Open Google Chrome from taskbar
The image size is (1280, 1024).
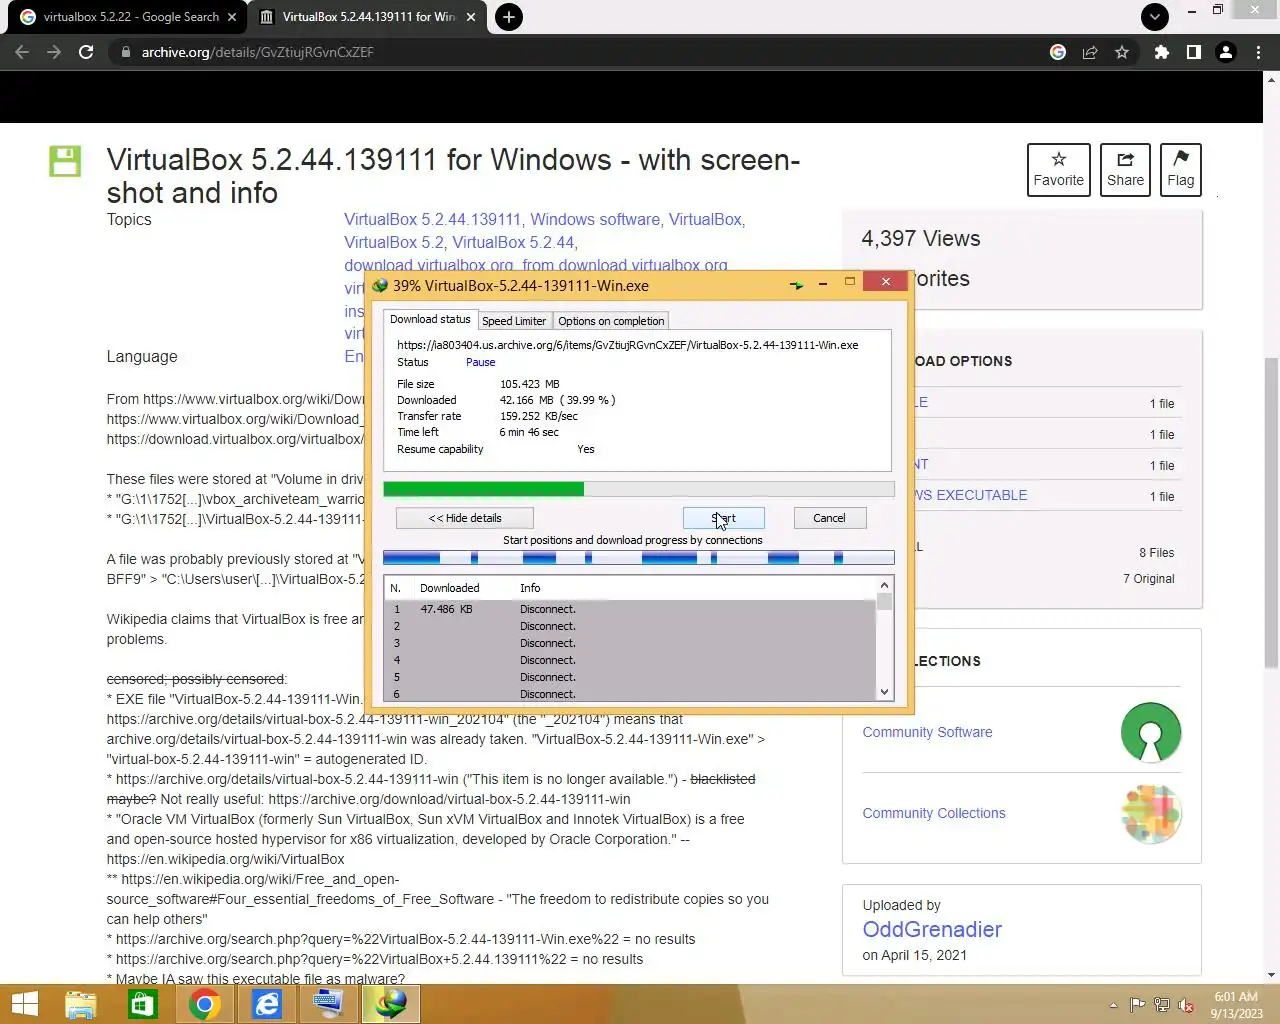coord(205,1004)
